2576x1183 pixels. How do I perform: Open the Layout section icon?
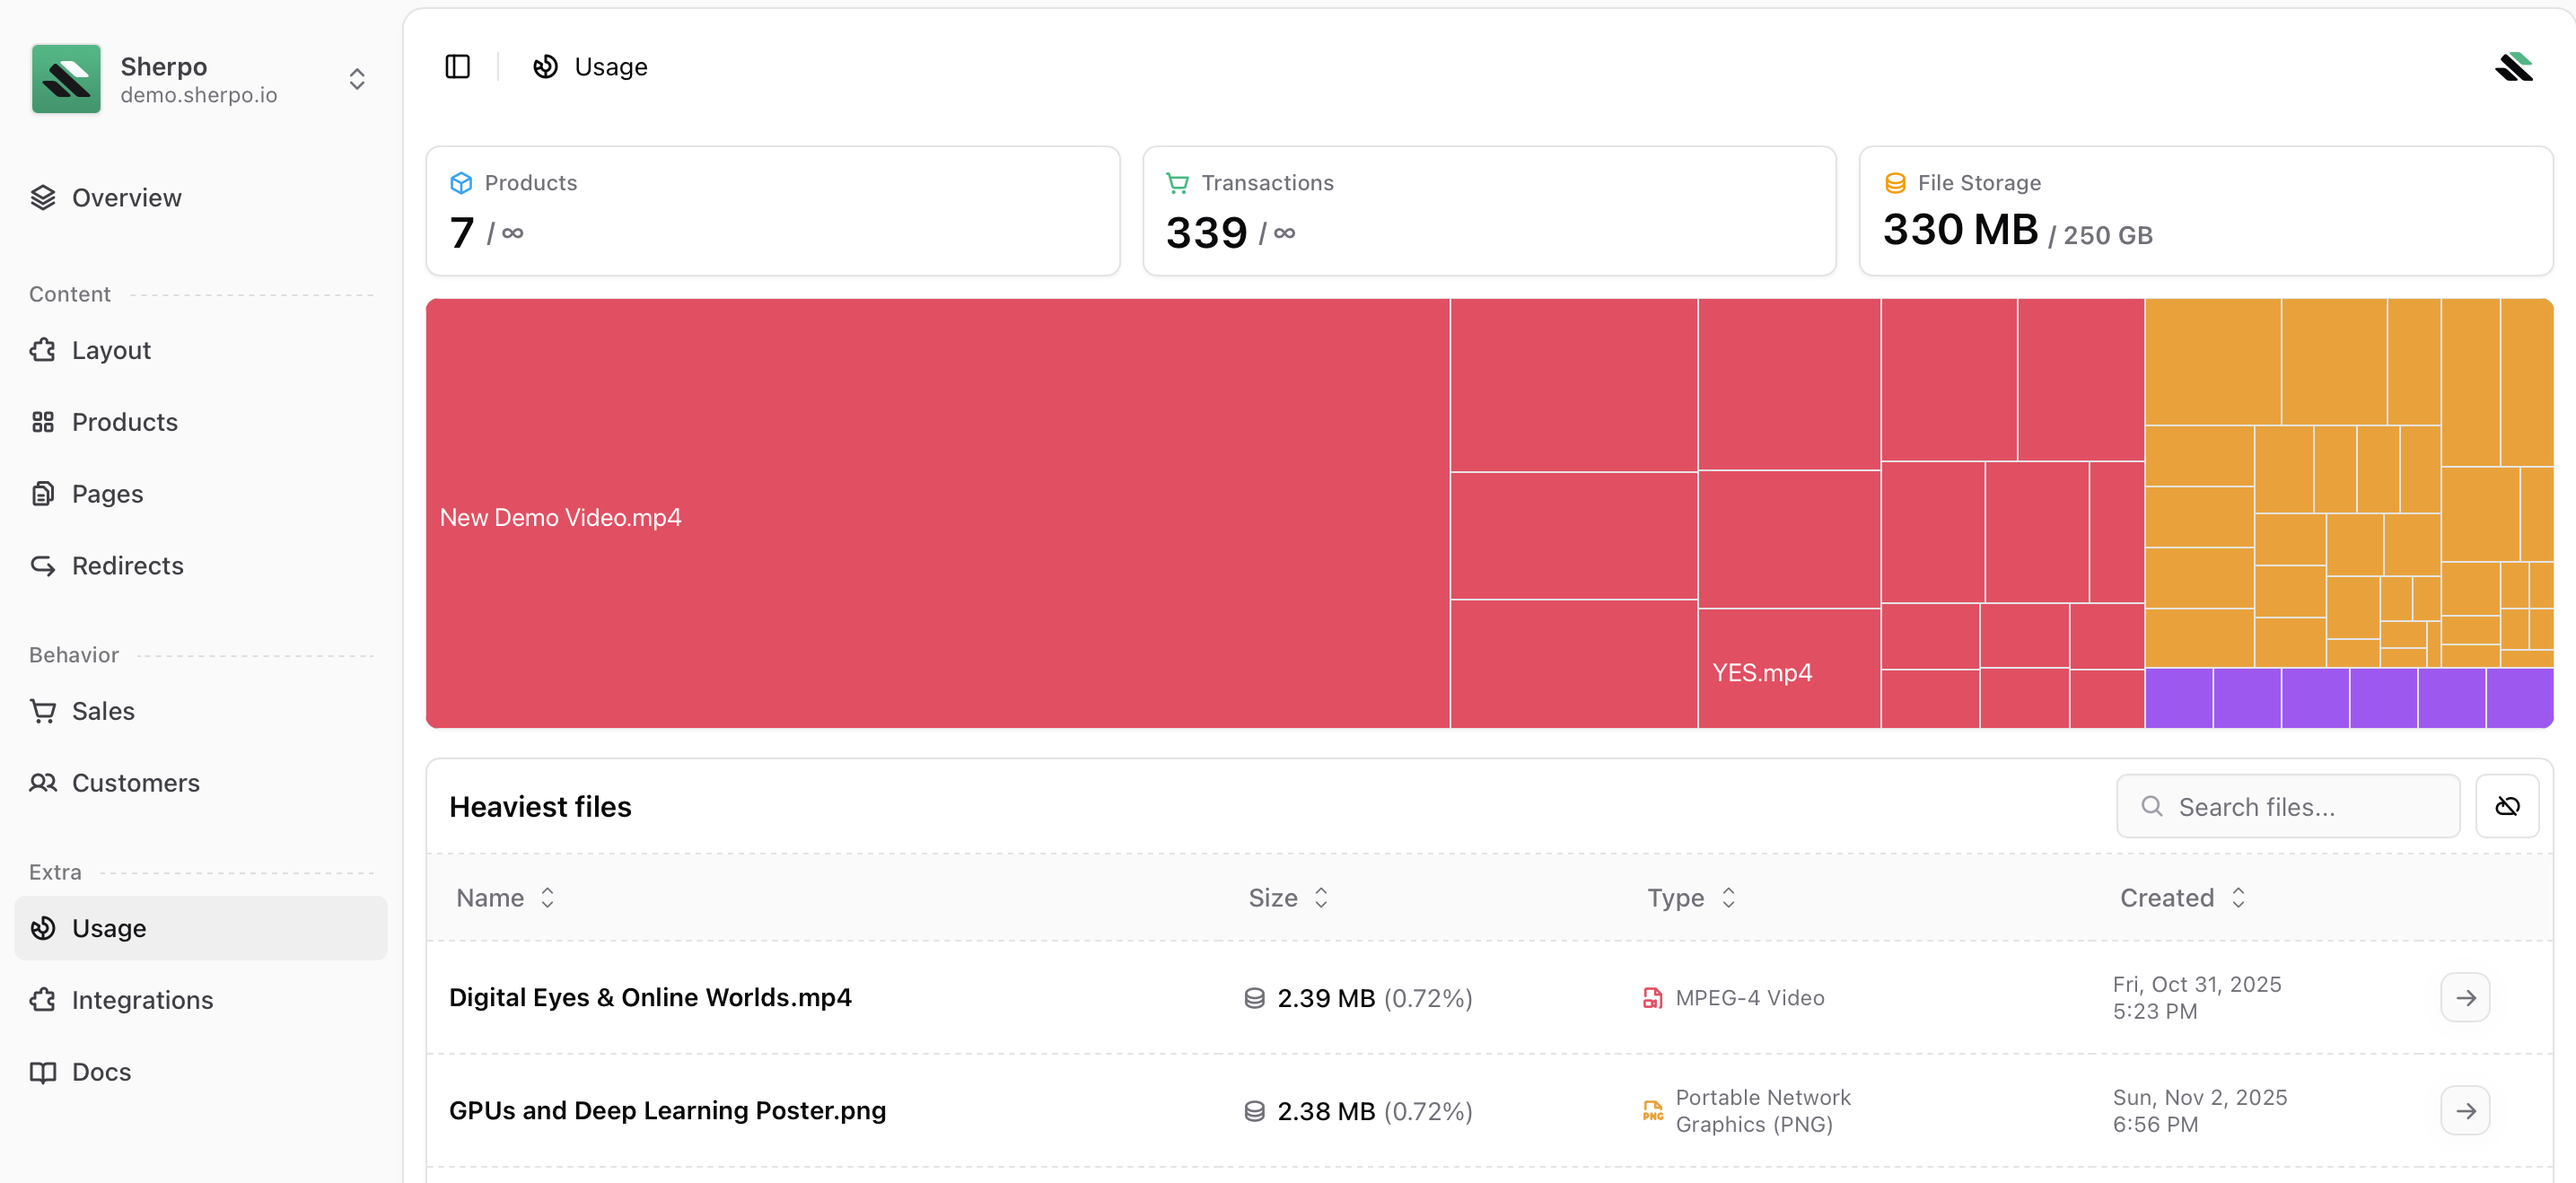click(x=43, y=349)
